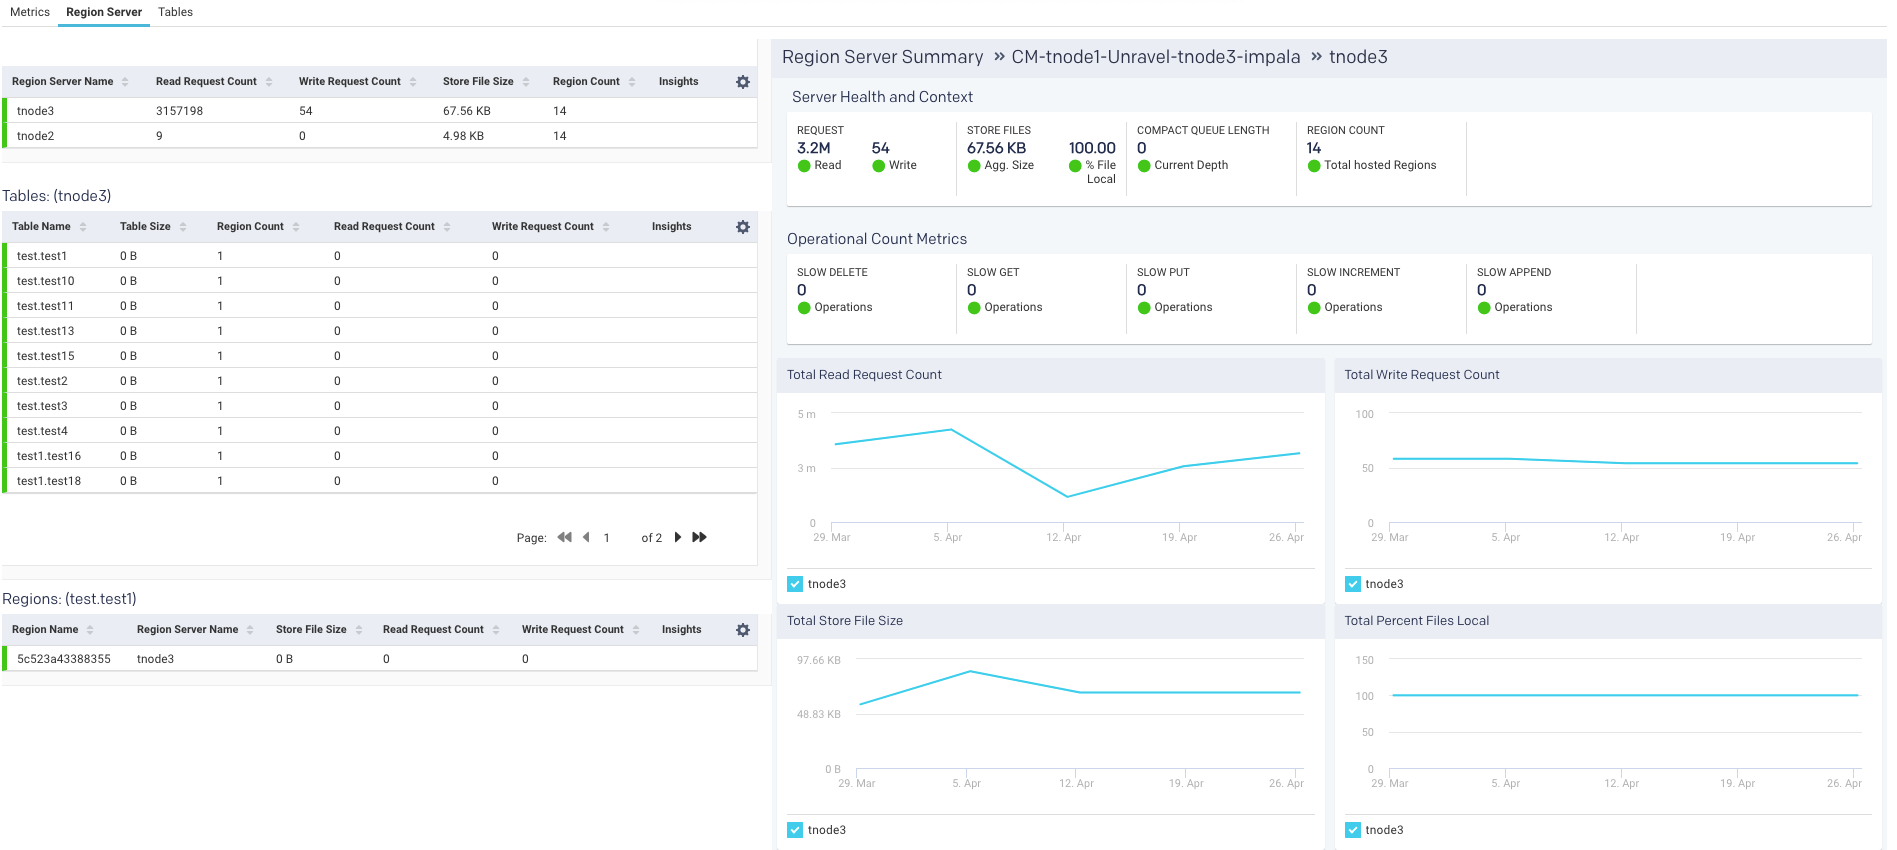The image size is (1897, 850).
Task: Select table test.test3 row
Action: (380, 406)
